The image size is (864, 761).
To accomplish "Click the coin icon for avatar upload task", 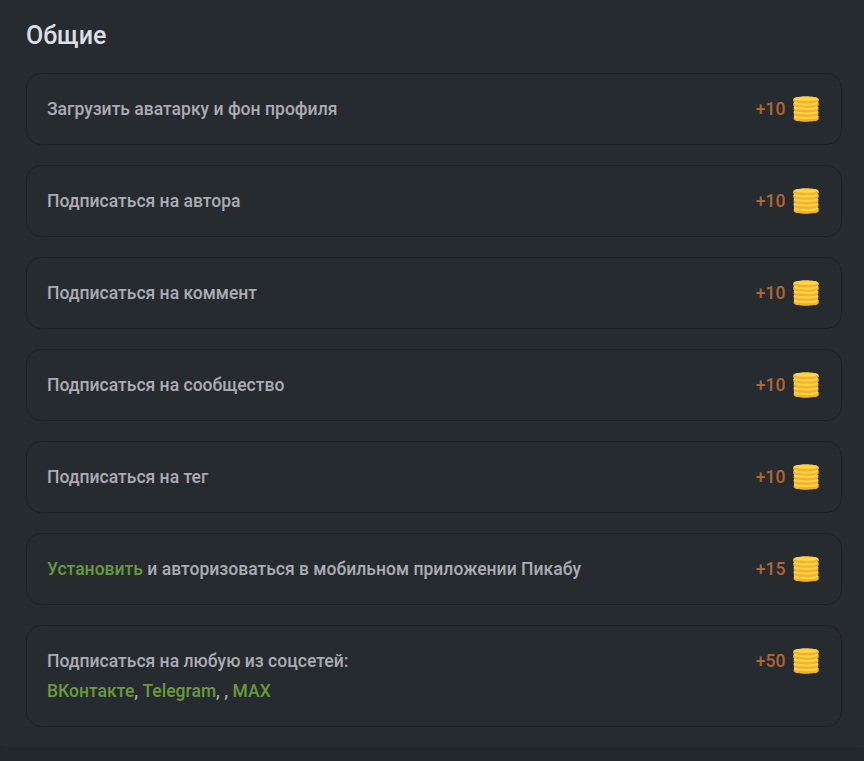I will pyautogui.click(x=806, y=109).
